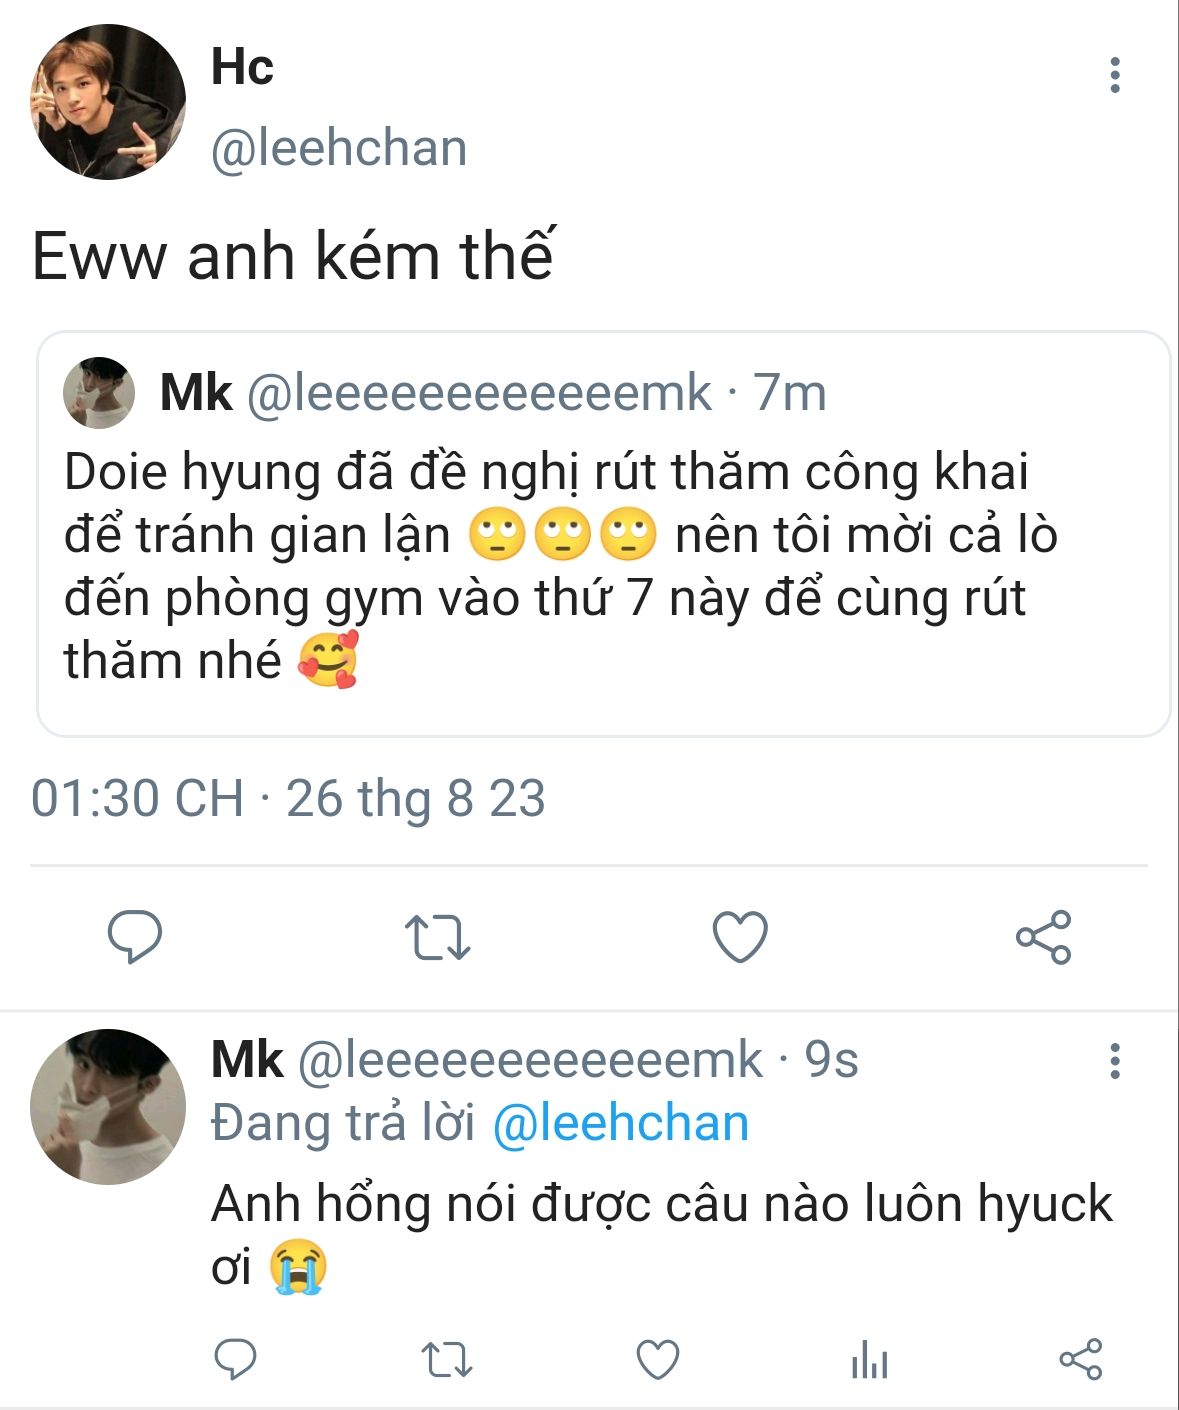
Task: Retweet the main Hc tweet
Action: point(437,937)
